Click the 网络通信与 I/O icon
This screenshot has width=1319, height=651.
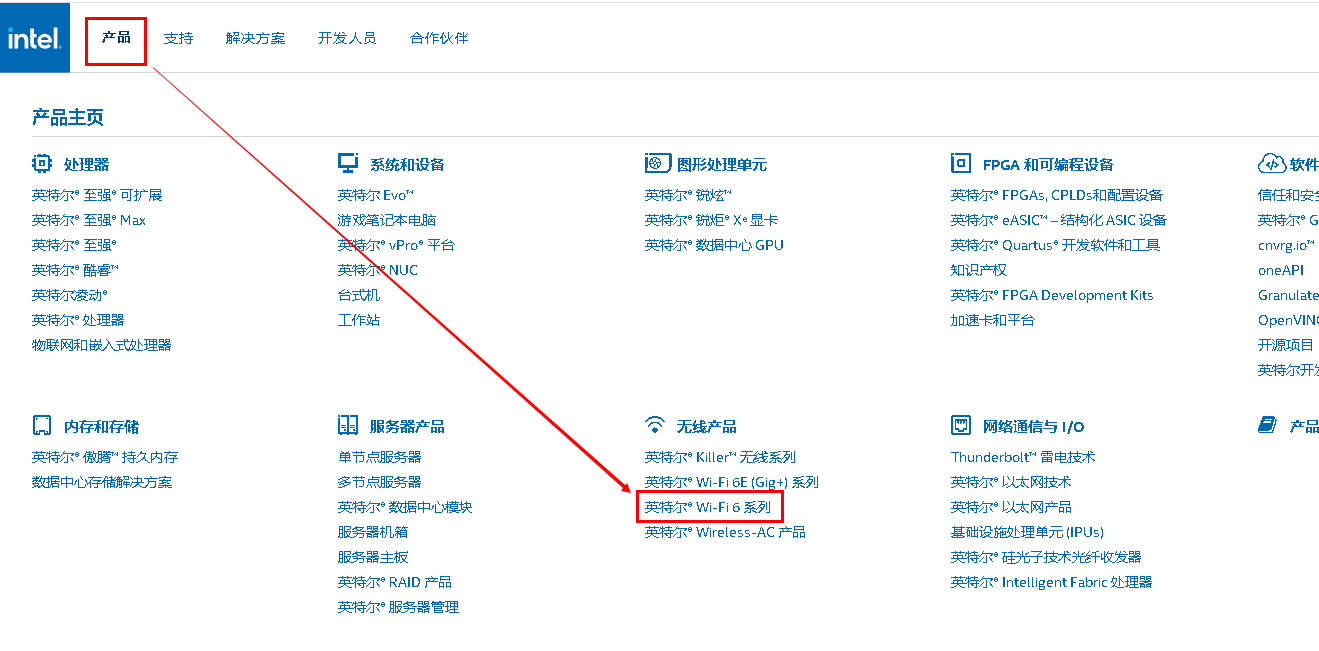961,426
